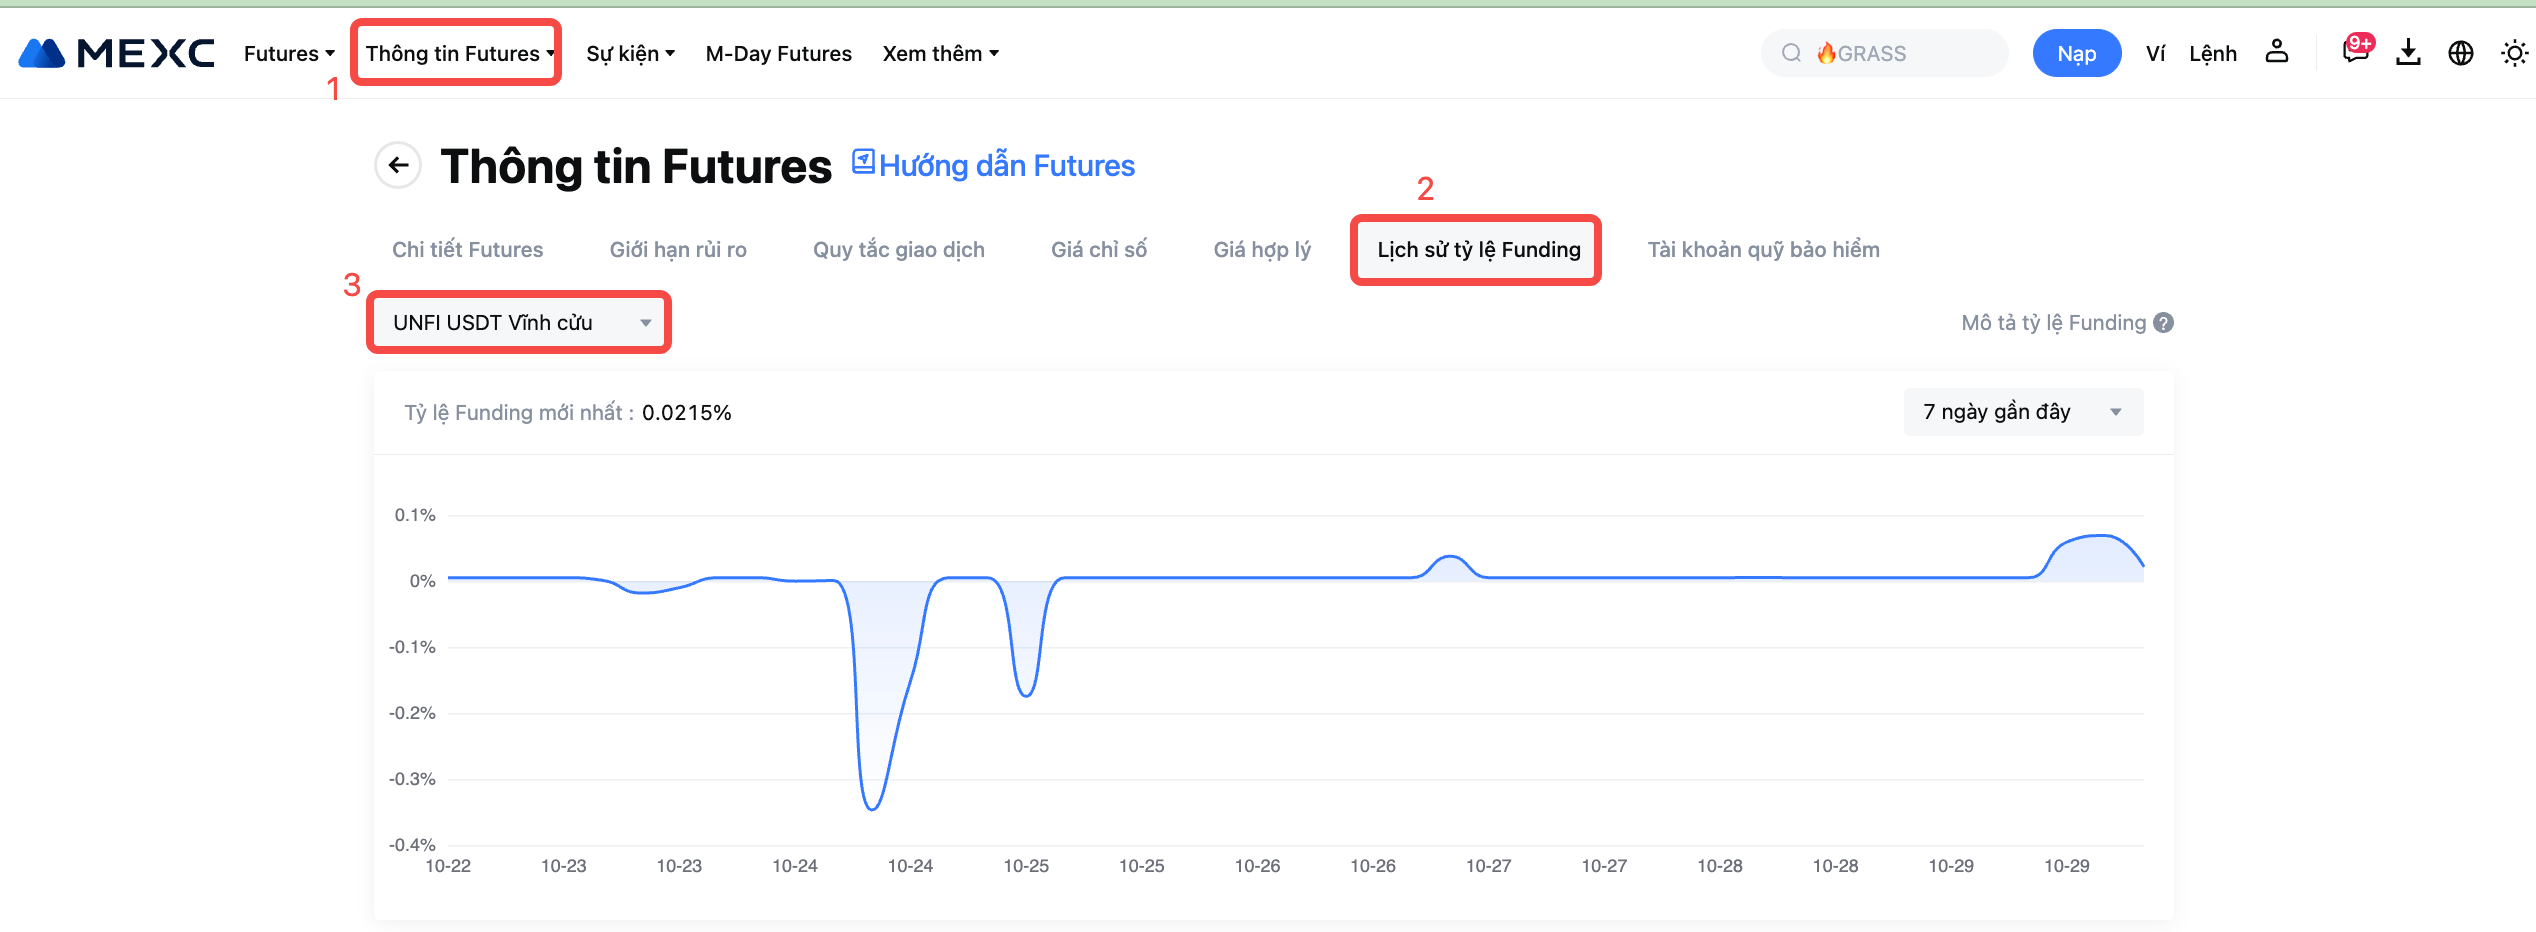Expand the UNFI USDT Vĩnh cửu dropdown
Screen dimensions: 2536x932
(519, 322)
